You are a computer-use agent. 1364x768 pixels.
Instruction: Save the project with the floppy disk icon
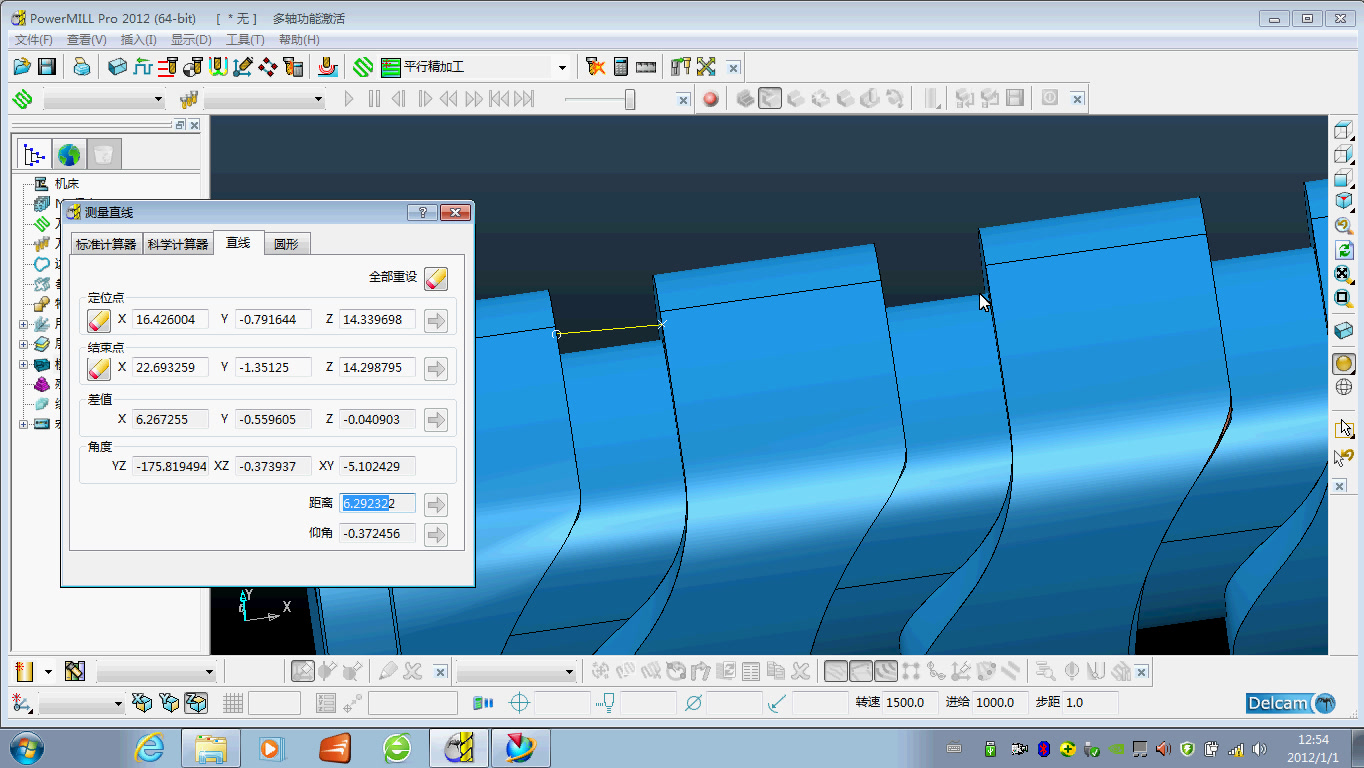coord(47,67)
